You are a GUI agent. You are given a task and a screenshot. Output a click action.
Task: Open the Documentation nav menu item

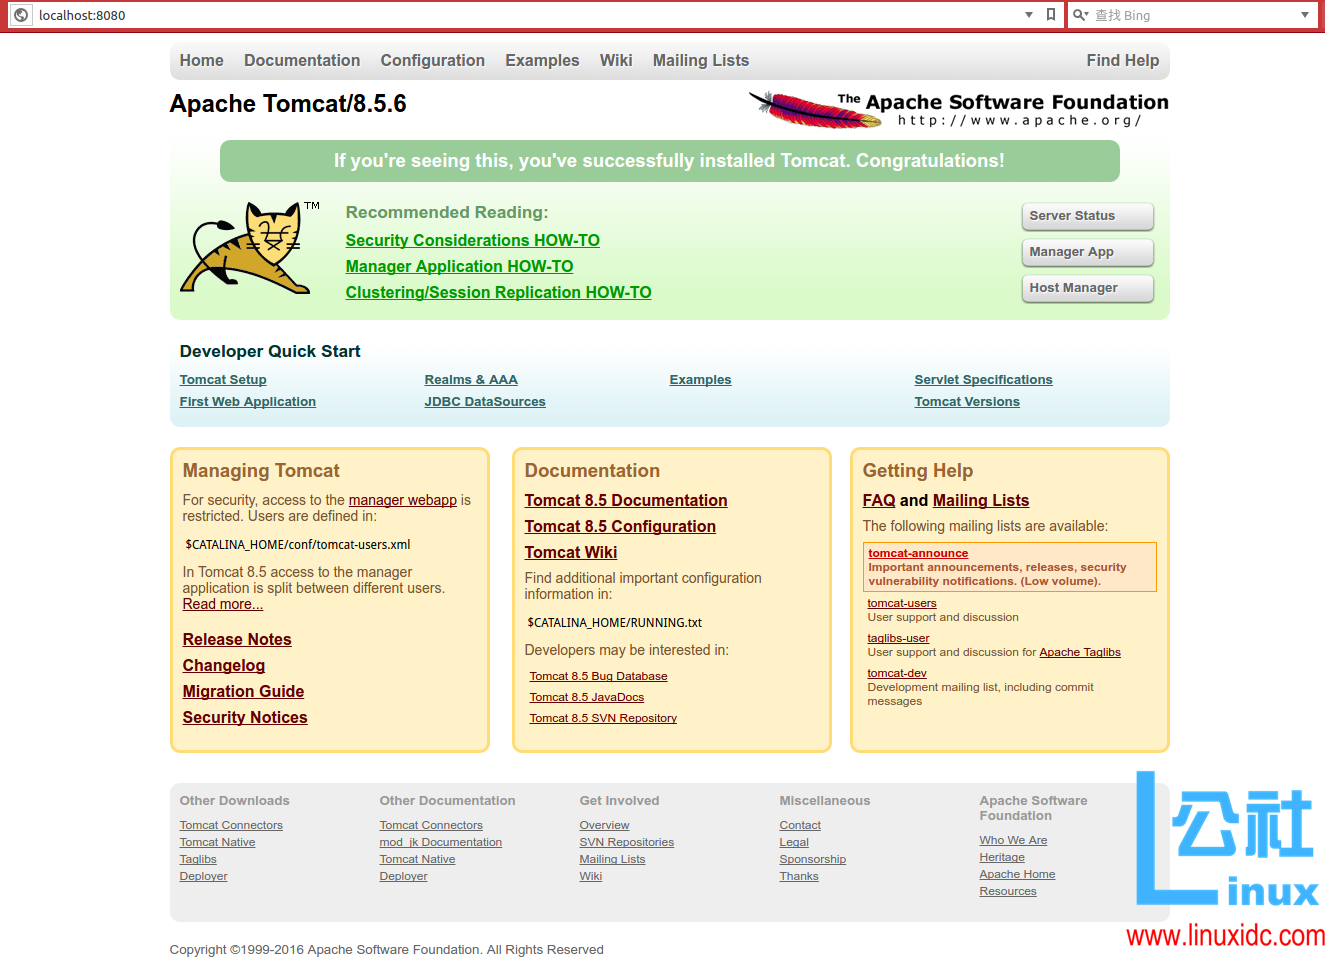pos(301,61)
